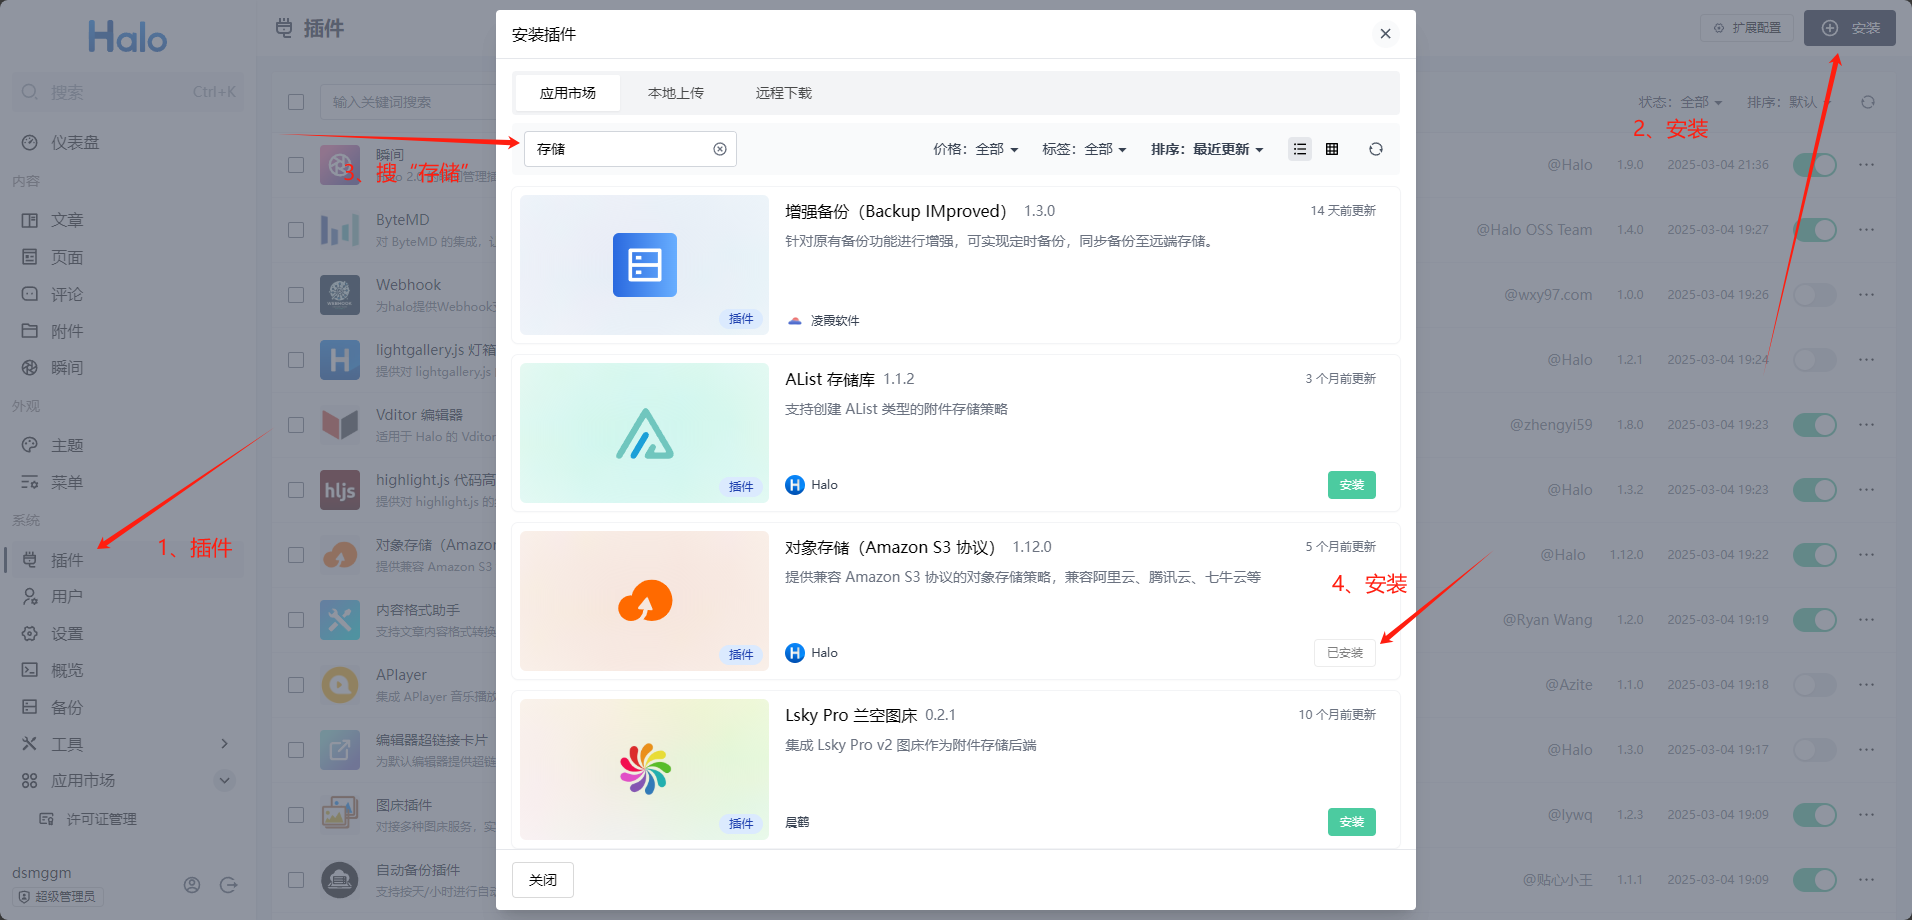Open 概览 overview in the sidebar
Screen dimensions: 1912x920
tap(126, 671)
